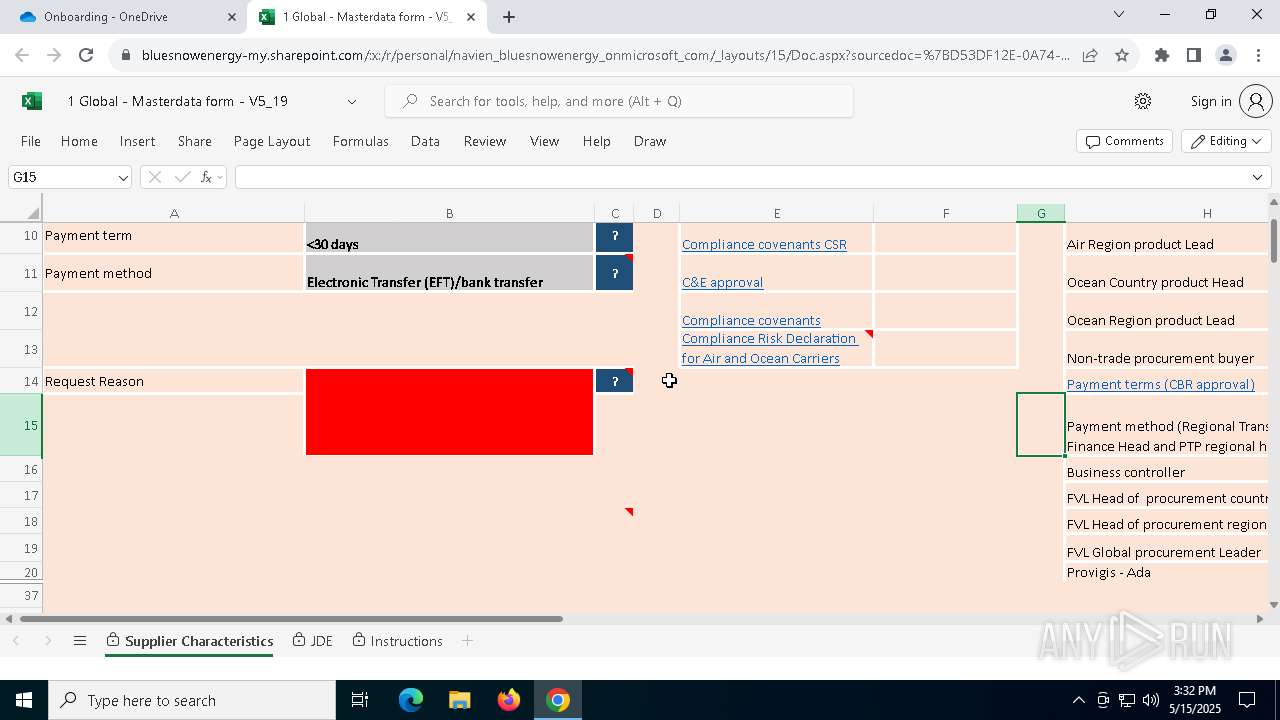Select the '<30 days' cell
This screenshot has height=720, width=1280.
449,237
